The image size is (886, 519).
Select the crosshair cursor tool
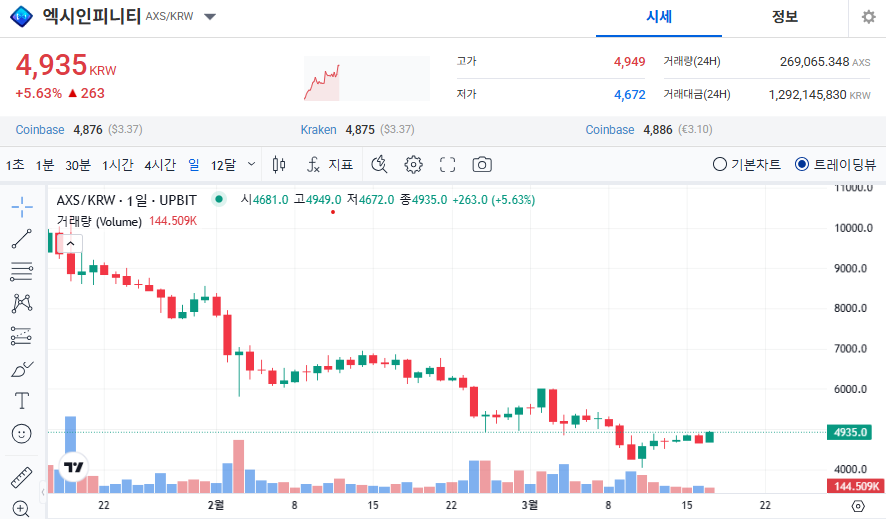point(22,207)
